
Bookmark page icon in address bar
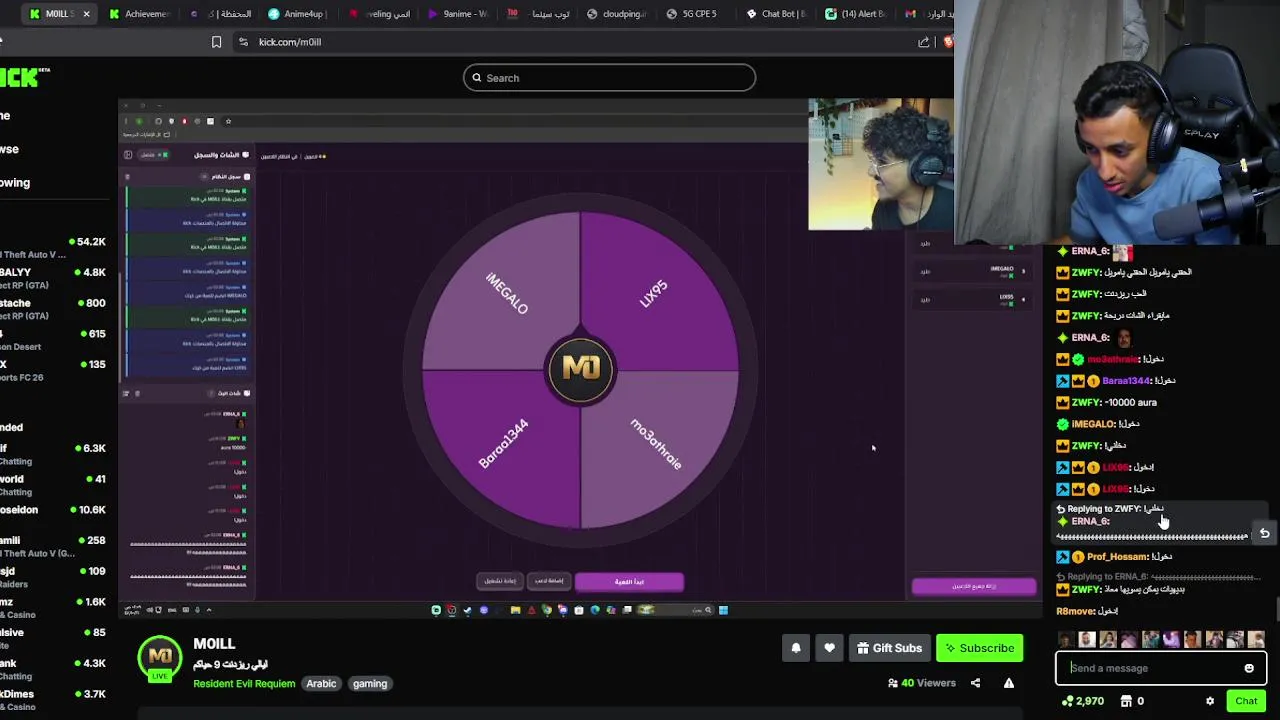[216, 42]
